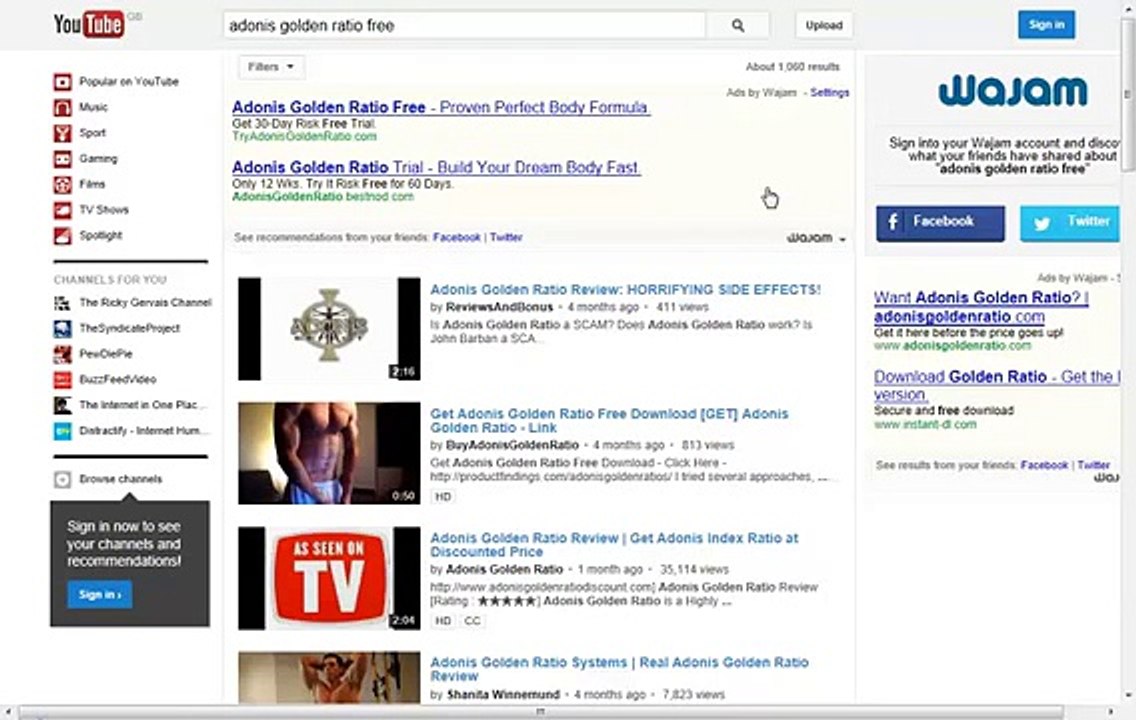Open Download Golden Ratio sidebar ad

[997, 385]
